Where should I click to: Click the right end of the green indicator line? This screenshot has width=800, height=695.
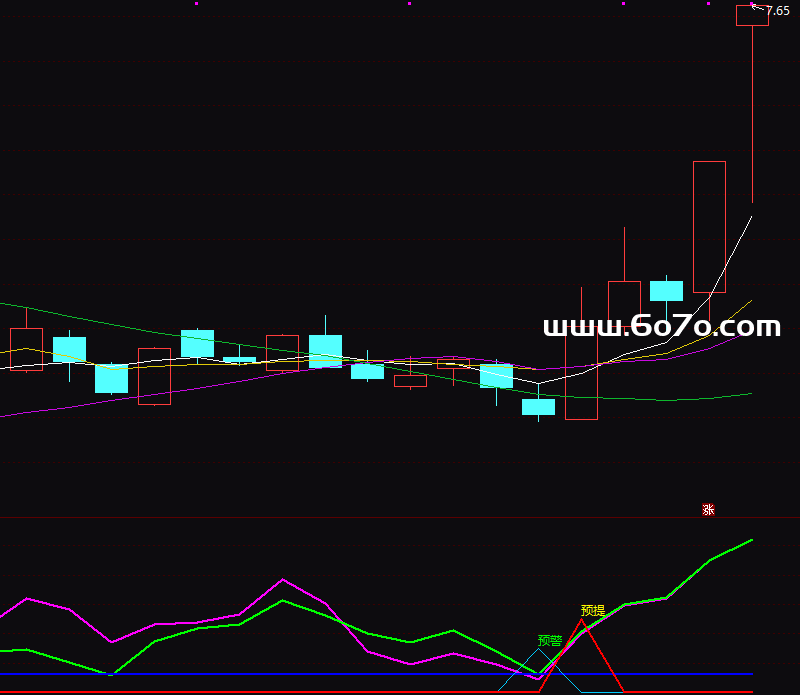(751, 540)
